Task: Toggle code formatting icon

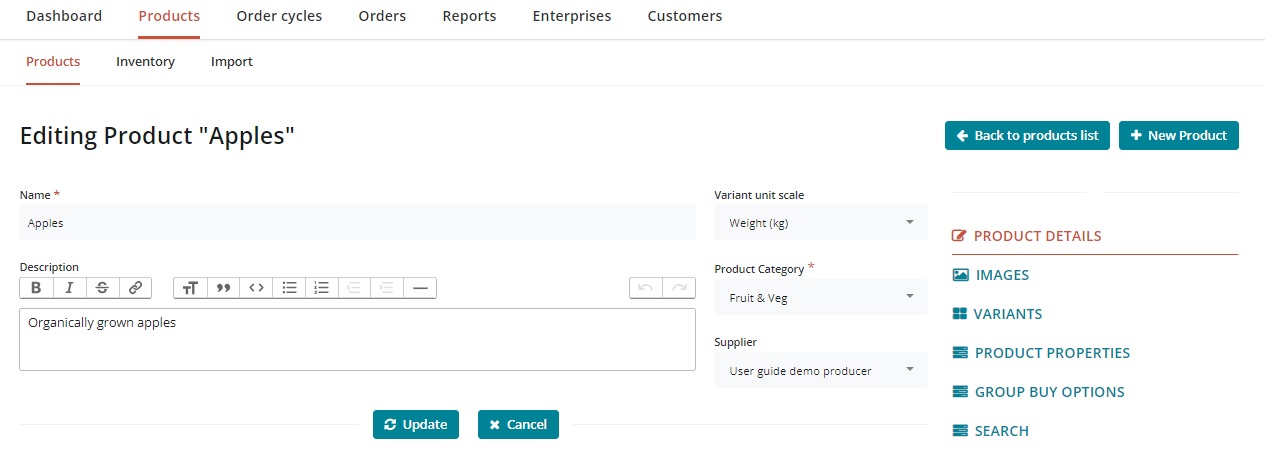Action: point(256,288)
